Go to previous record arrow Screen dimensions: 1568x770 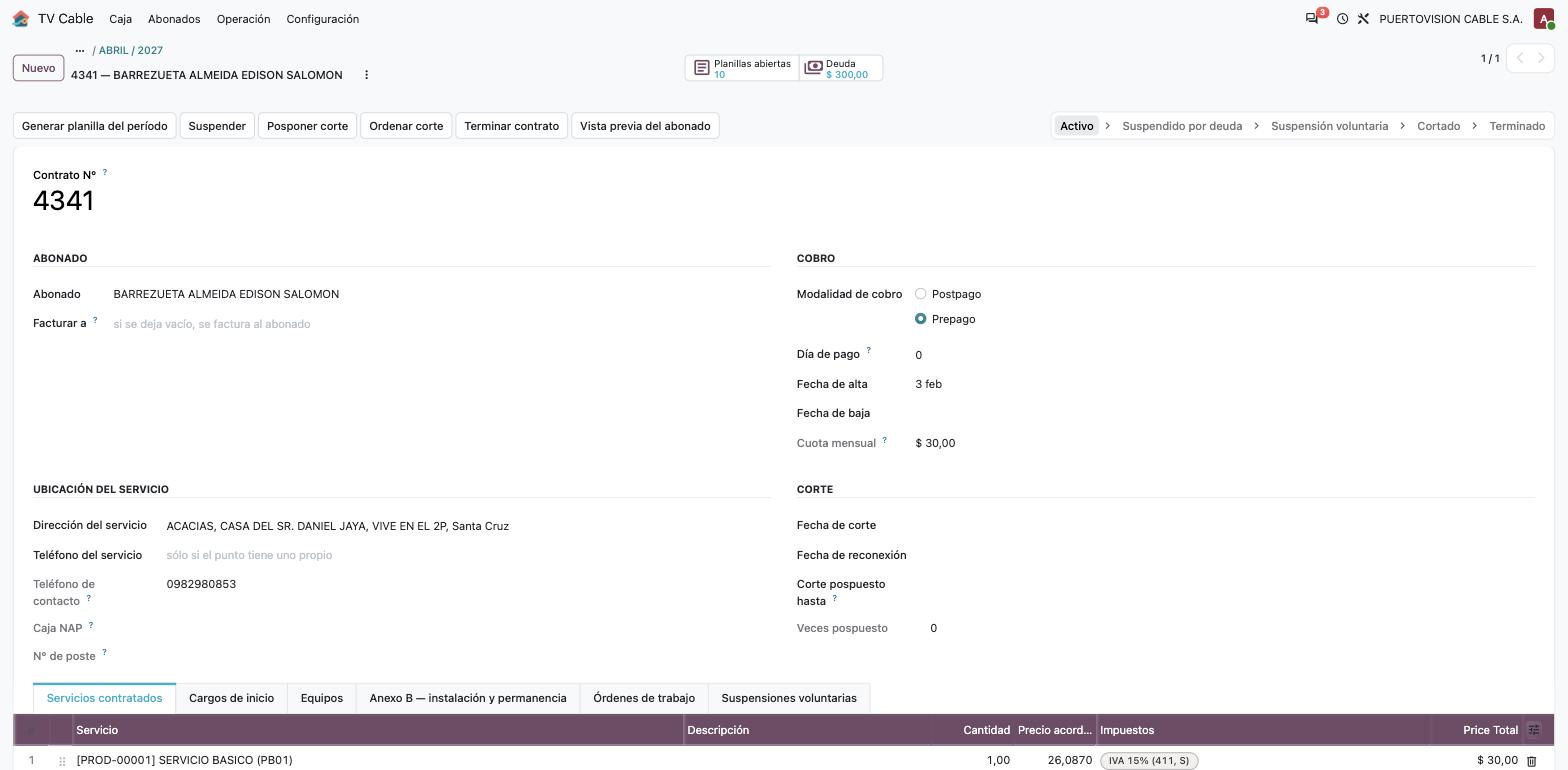[x=1520, y=58]
